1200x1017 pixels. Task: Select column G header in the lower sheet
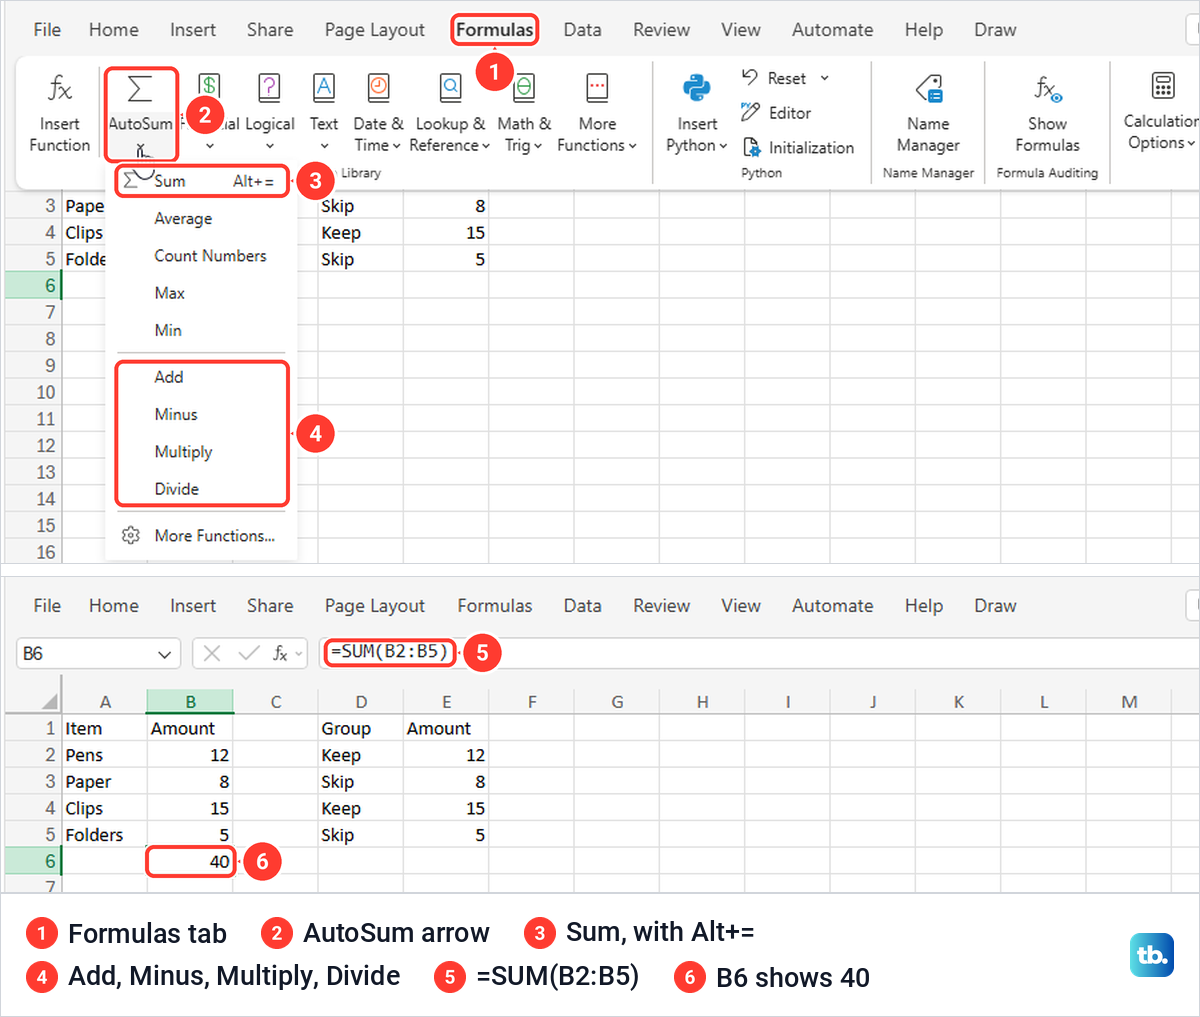click(x=617, y=701)
